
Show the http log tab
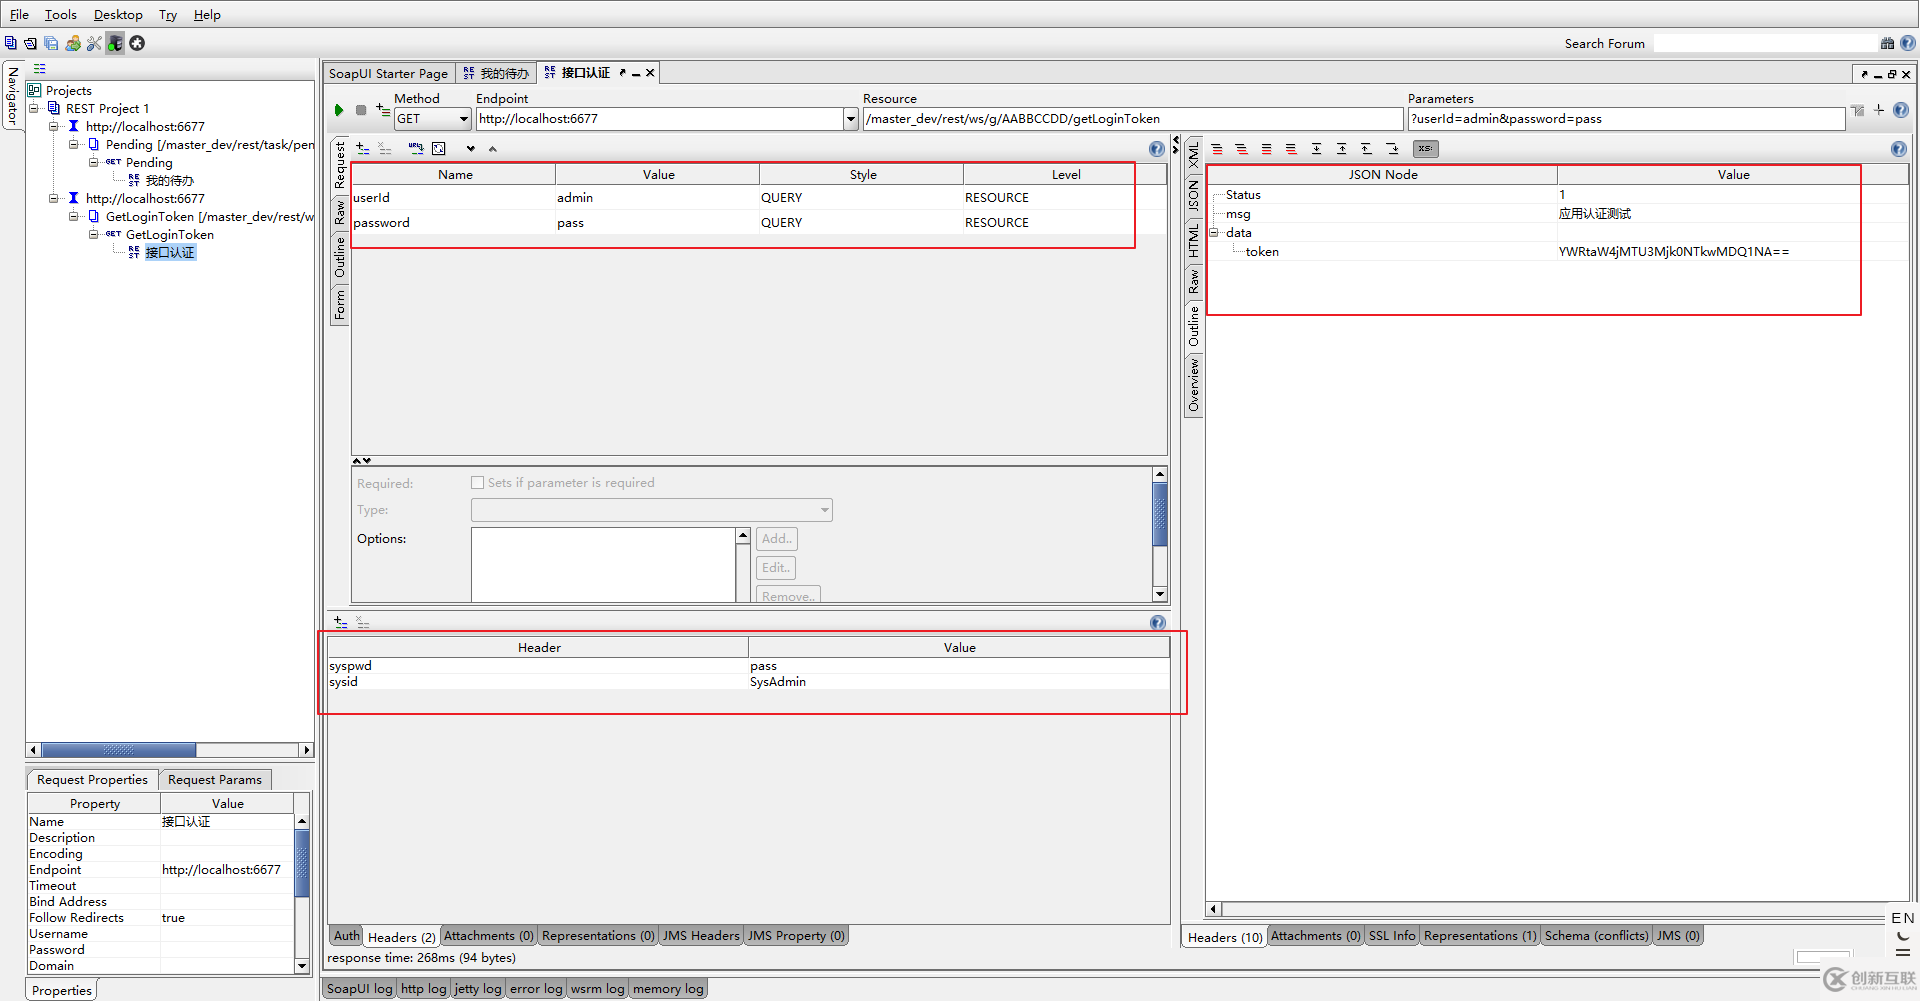[x=424, y=989]
